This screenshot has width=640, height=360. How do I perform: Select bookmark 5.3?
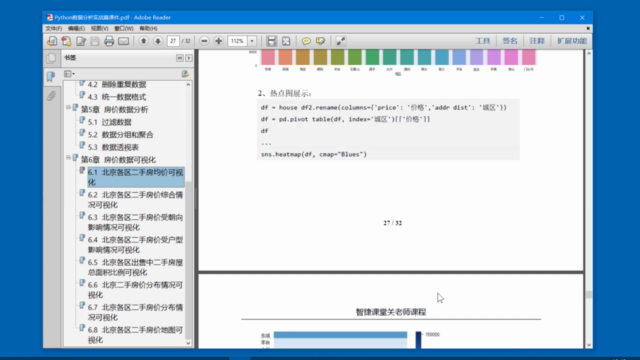click(x=113, y=147)
